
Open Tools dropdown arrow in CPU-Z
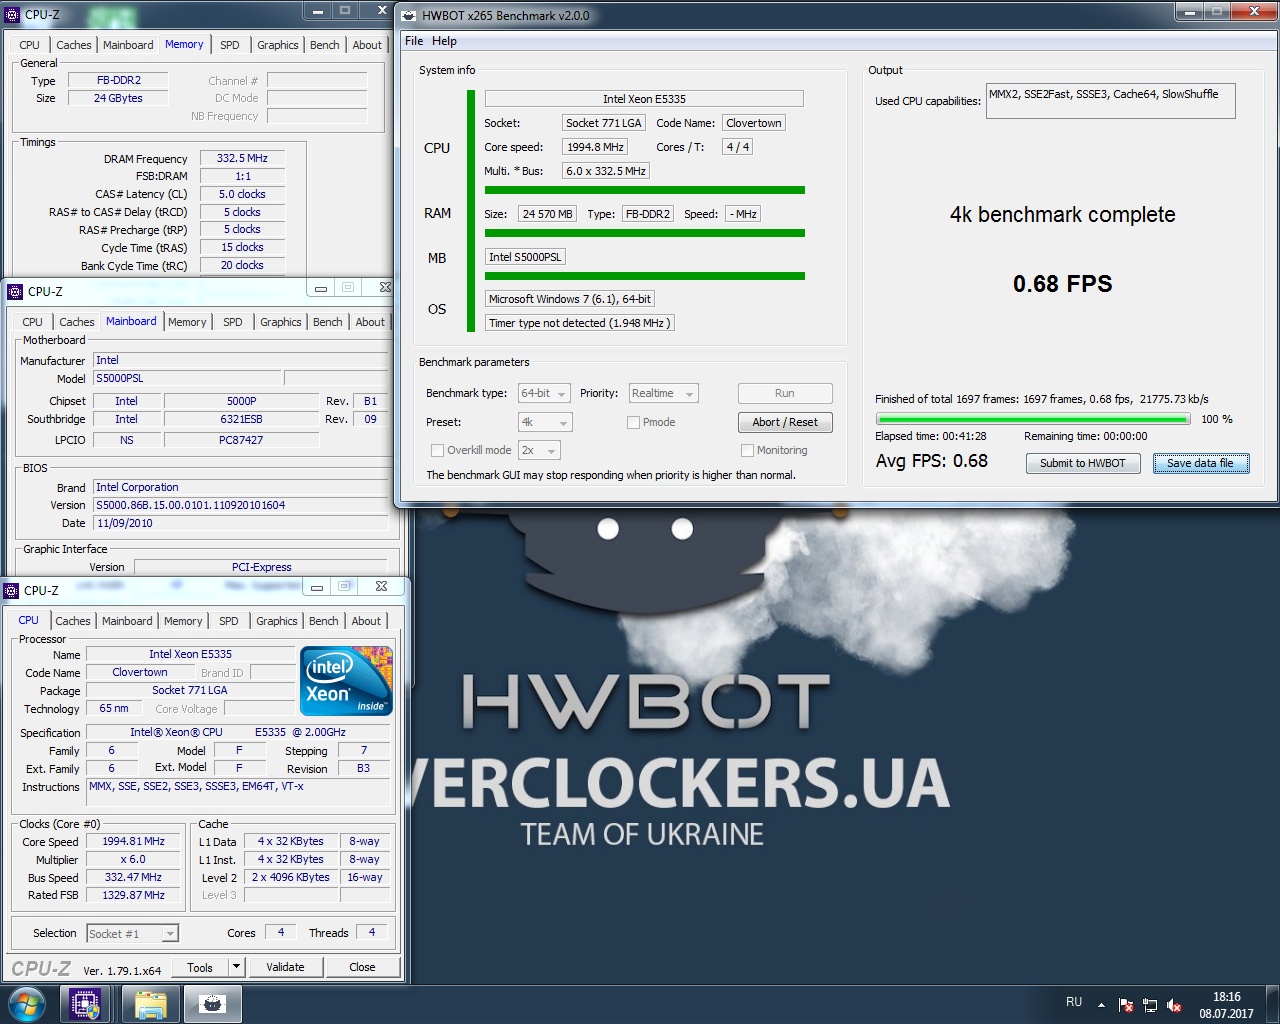(x=236, y=967)
